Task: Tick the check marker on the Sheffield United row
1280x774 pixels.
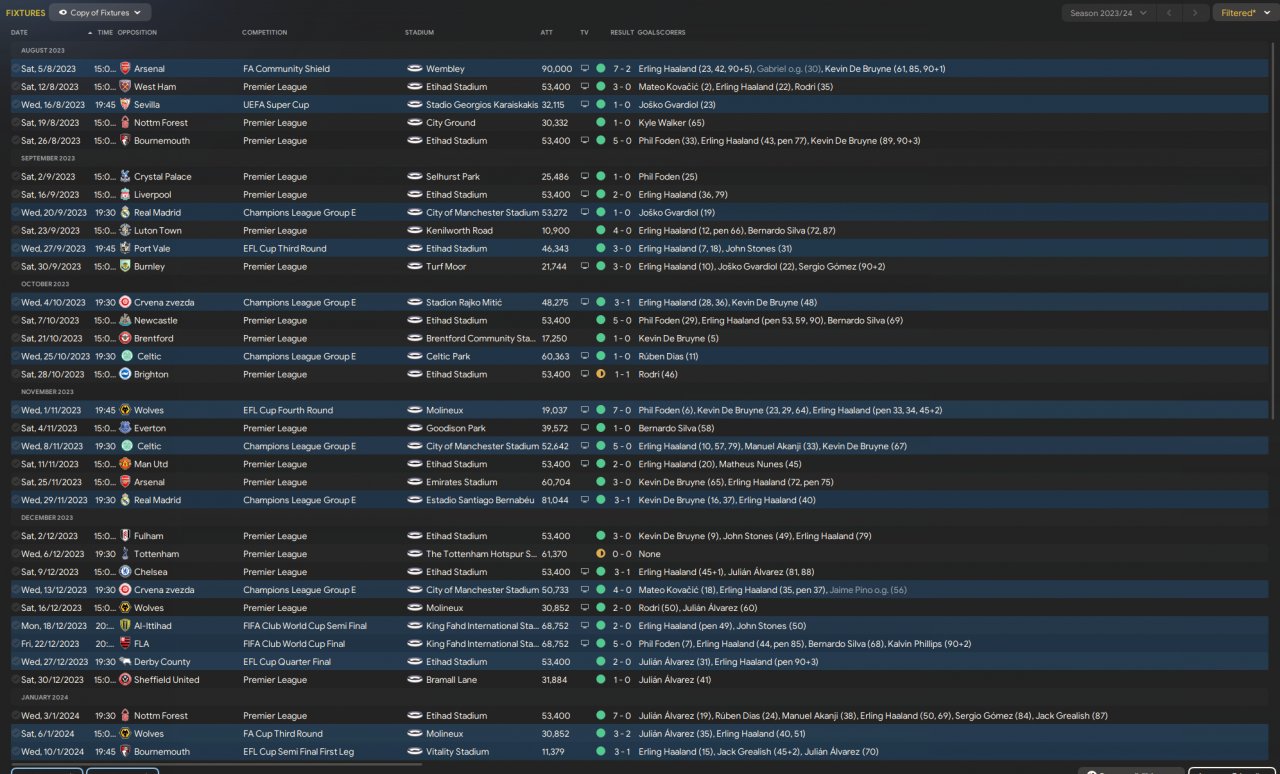Action: [15, 681]
